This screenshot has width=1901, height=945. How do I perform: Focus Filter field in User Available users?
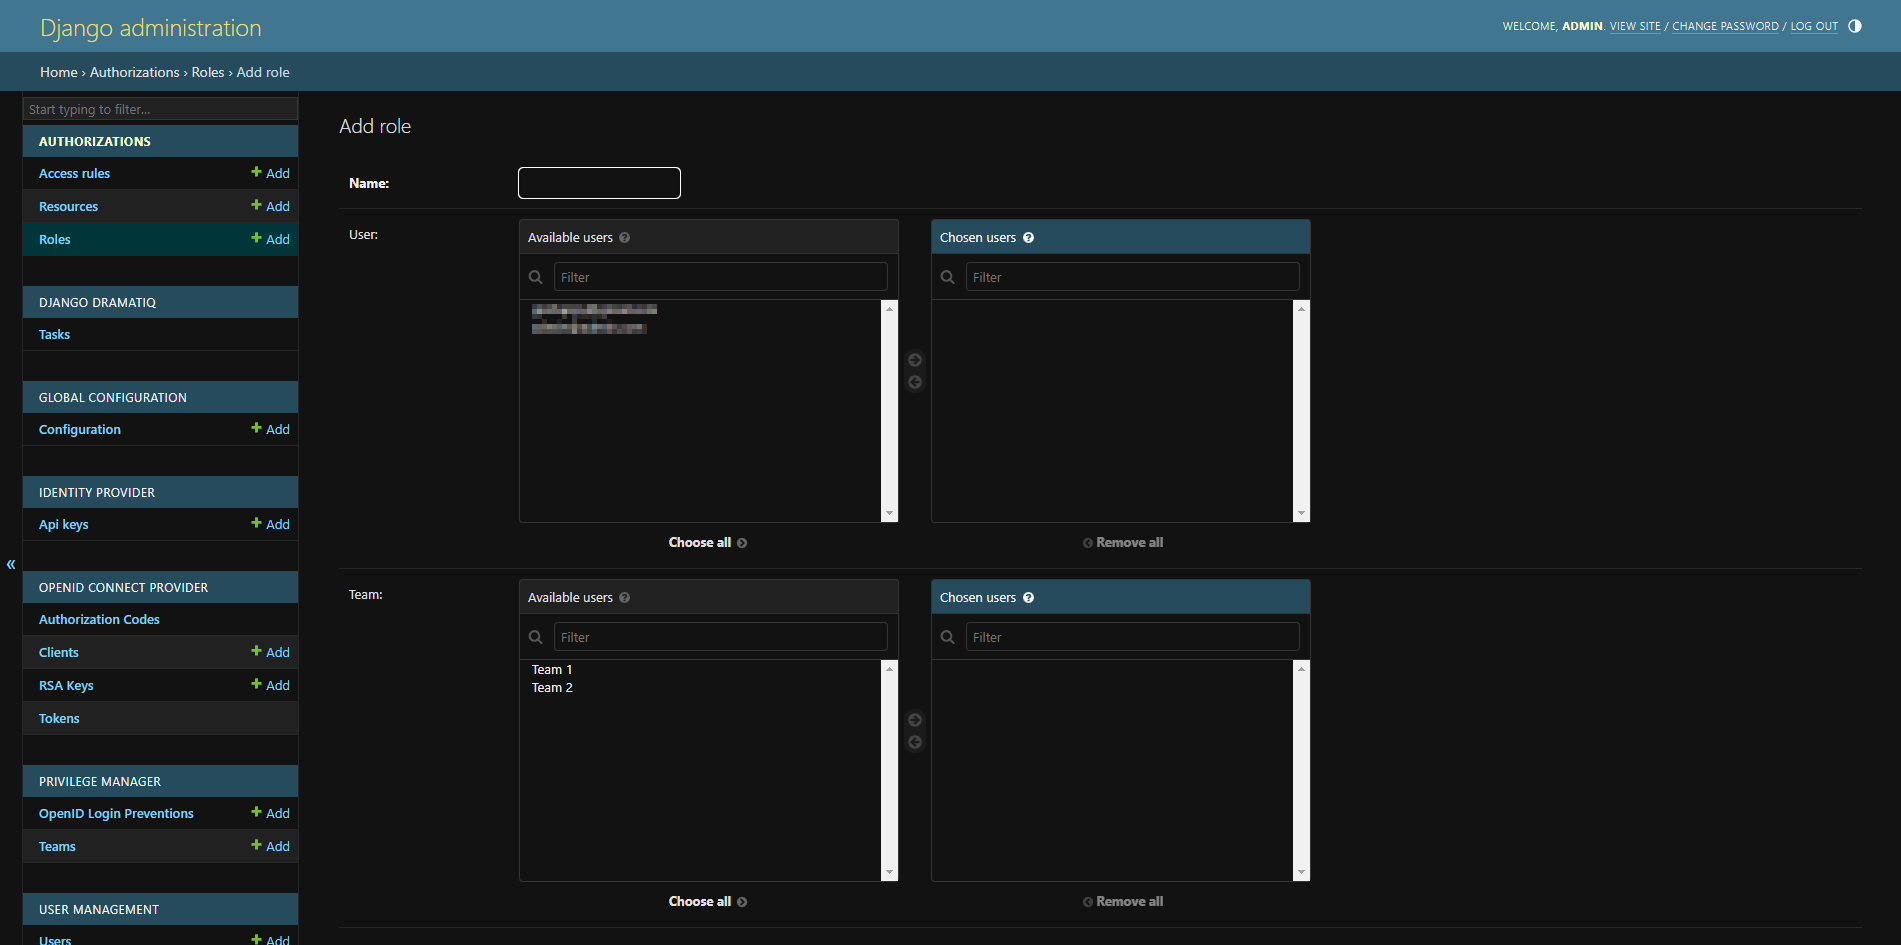click(721, 277)
